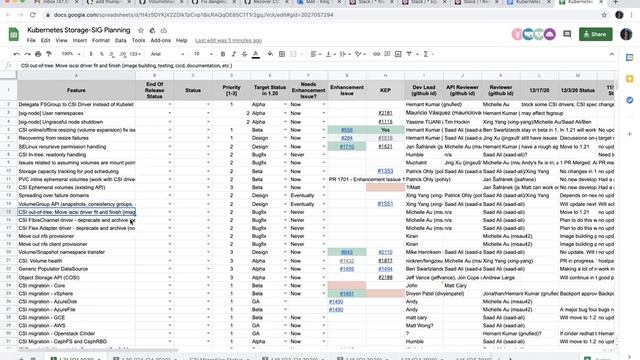Screen dimensions: 640x360
Task: Open the zoom 100% dropdown
Action: (71, 54)
